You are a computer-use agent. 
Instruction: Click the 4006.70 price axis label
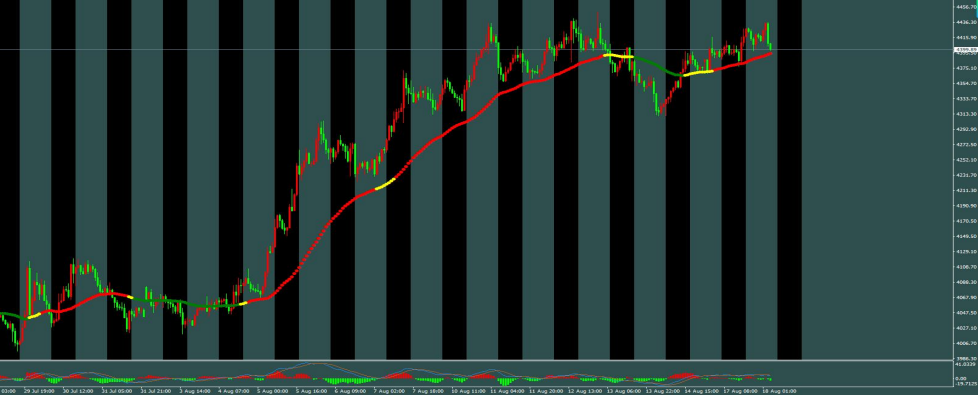coord(966,343)
